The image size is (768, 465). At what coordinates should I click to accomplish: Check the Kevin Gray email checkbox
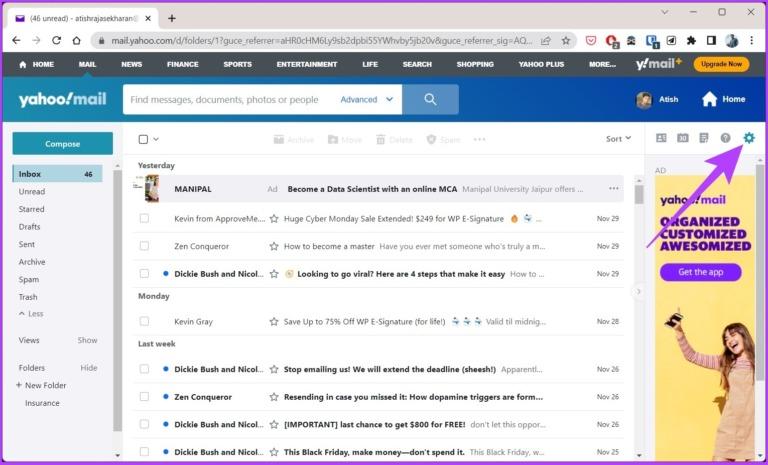144,321
